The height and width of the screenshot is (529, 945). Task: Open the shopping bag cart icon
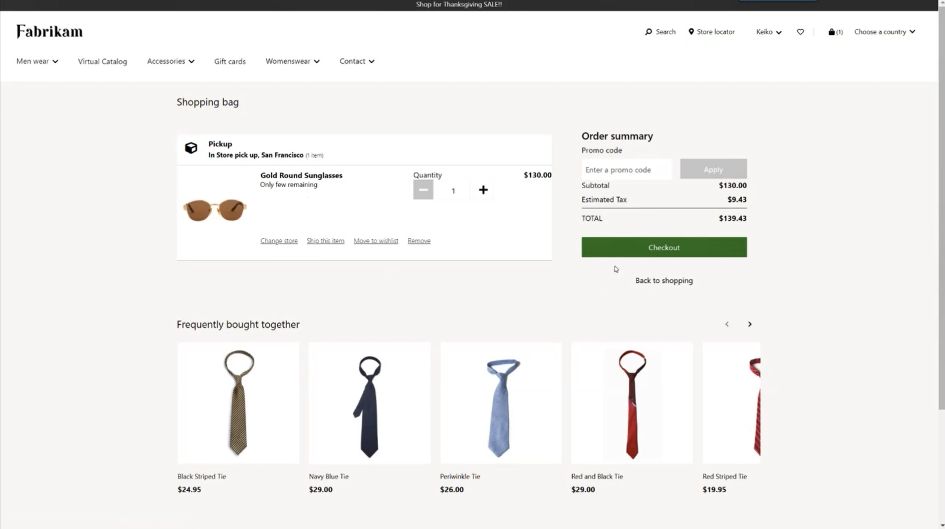coord(832,32)
